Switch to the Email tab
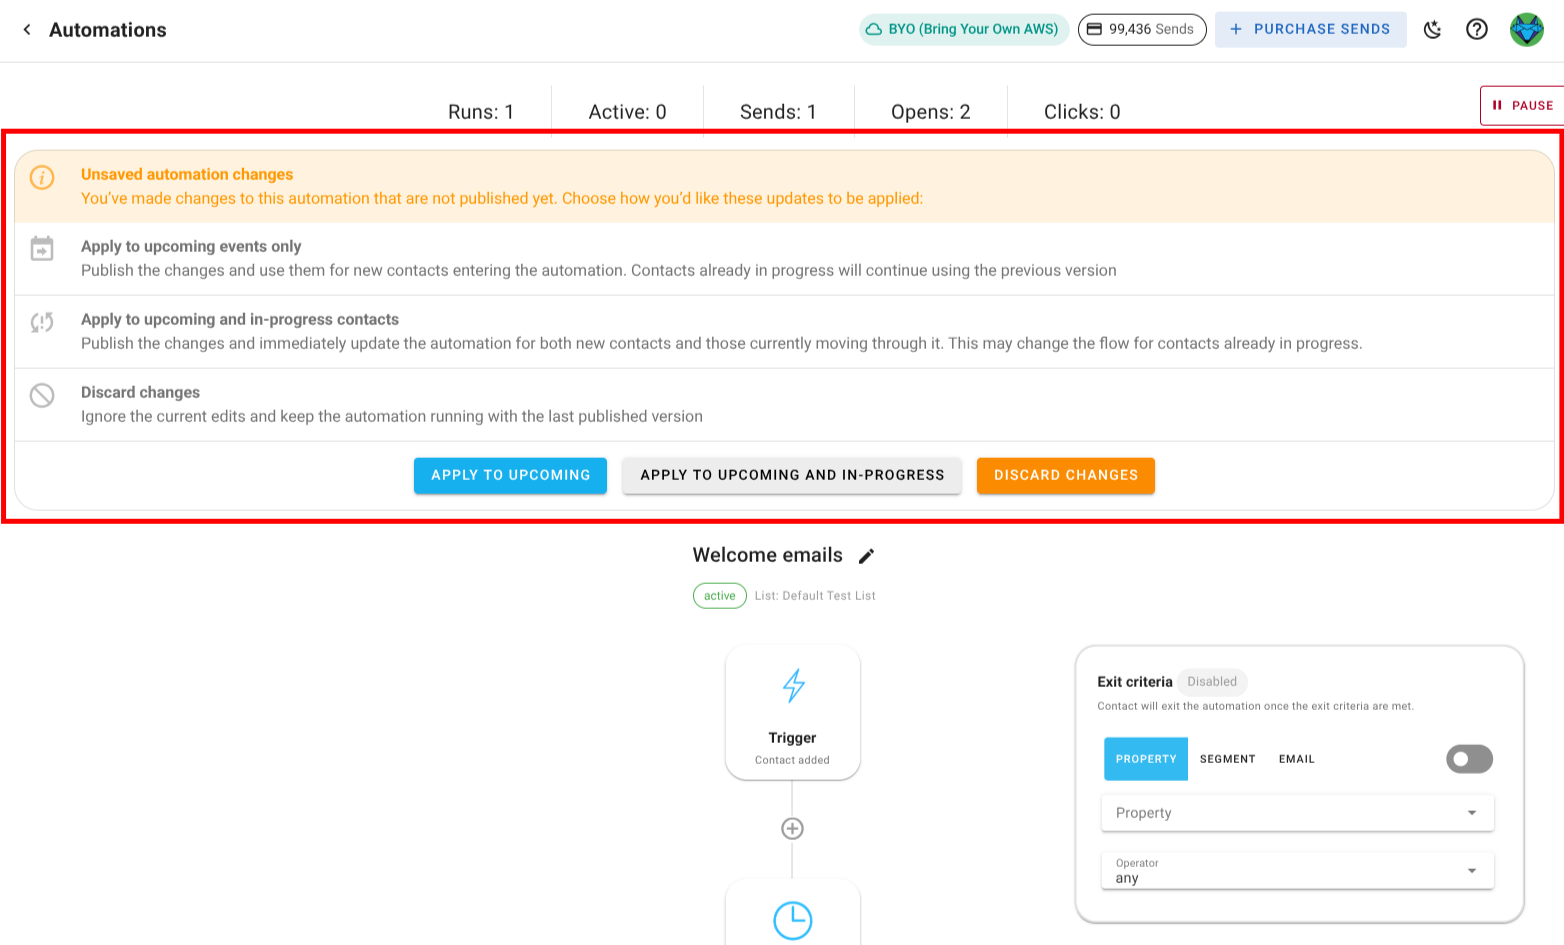This screenshot has width=1564, height=945. click(x=1296, y=759)
